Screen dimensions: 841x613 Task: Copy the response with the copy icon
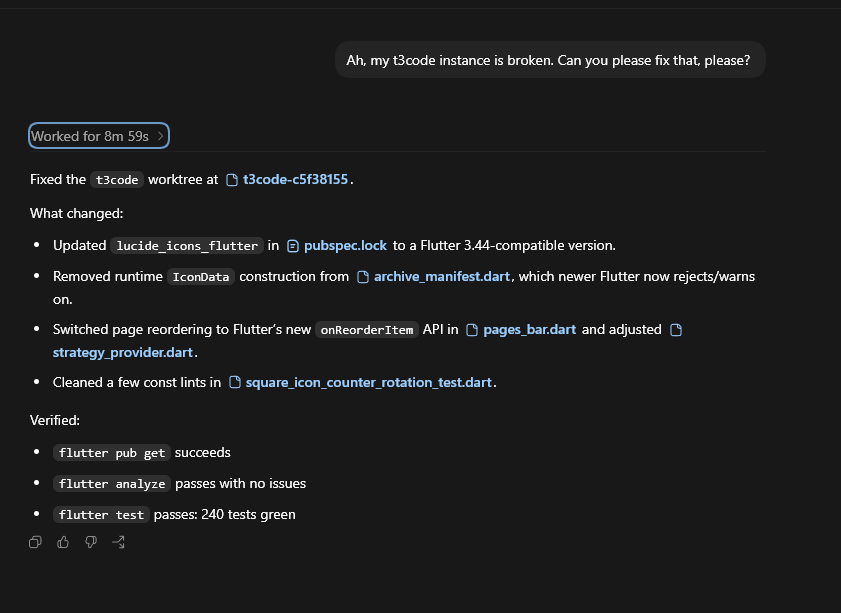35,542
